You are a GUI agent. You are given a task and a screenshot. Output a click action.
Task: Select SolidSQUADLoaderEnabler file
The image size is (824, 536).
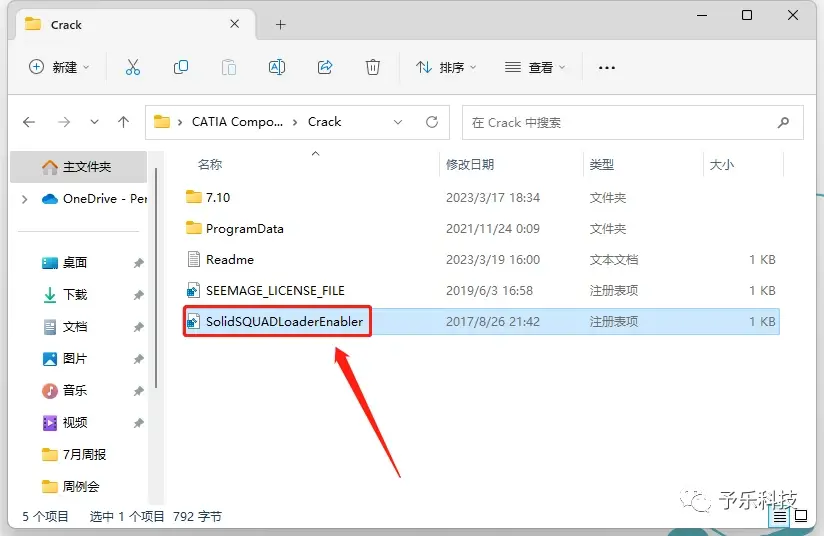click(x=284, y=322)
